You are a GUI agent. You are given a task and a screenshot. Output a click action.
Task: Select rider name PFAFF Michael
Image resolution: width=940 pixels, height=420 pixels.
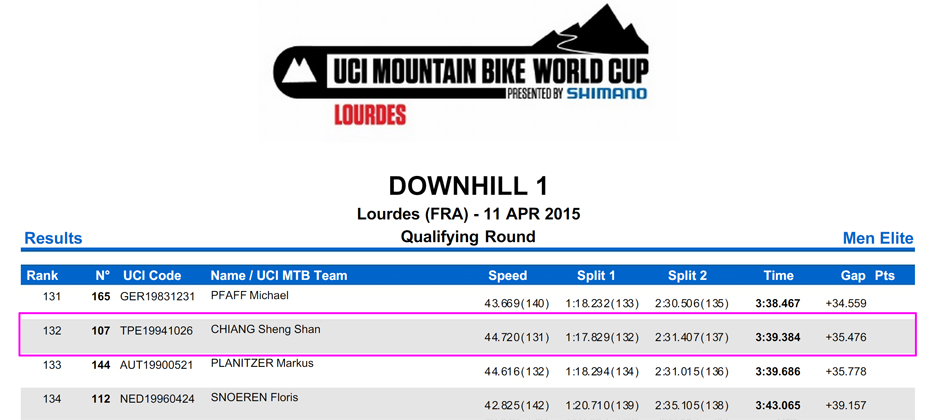(250, 295)
